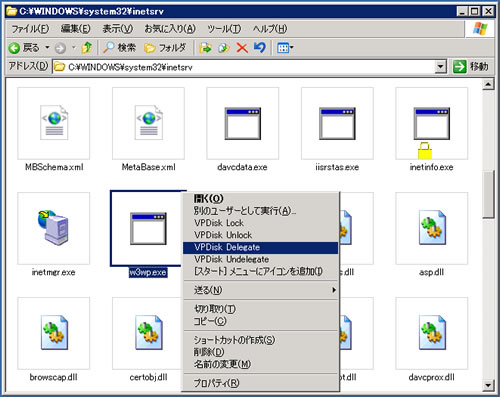Click the Forward arrow toolbar icon
The width and height of the screenshot is (500, 397).
[x=60, y=48]
